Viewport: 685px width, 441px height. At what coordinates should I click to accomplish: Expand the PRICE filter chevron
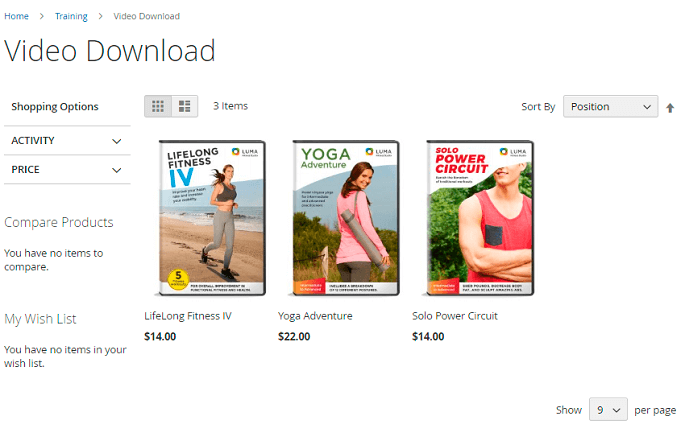pyautogui.click(x=117, y=170)
